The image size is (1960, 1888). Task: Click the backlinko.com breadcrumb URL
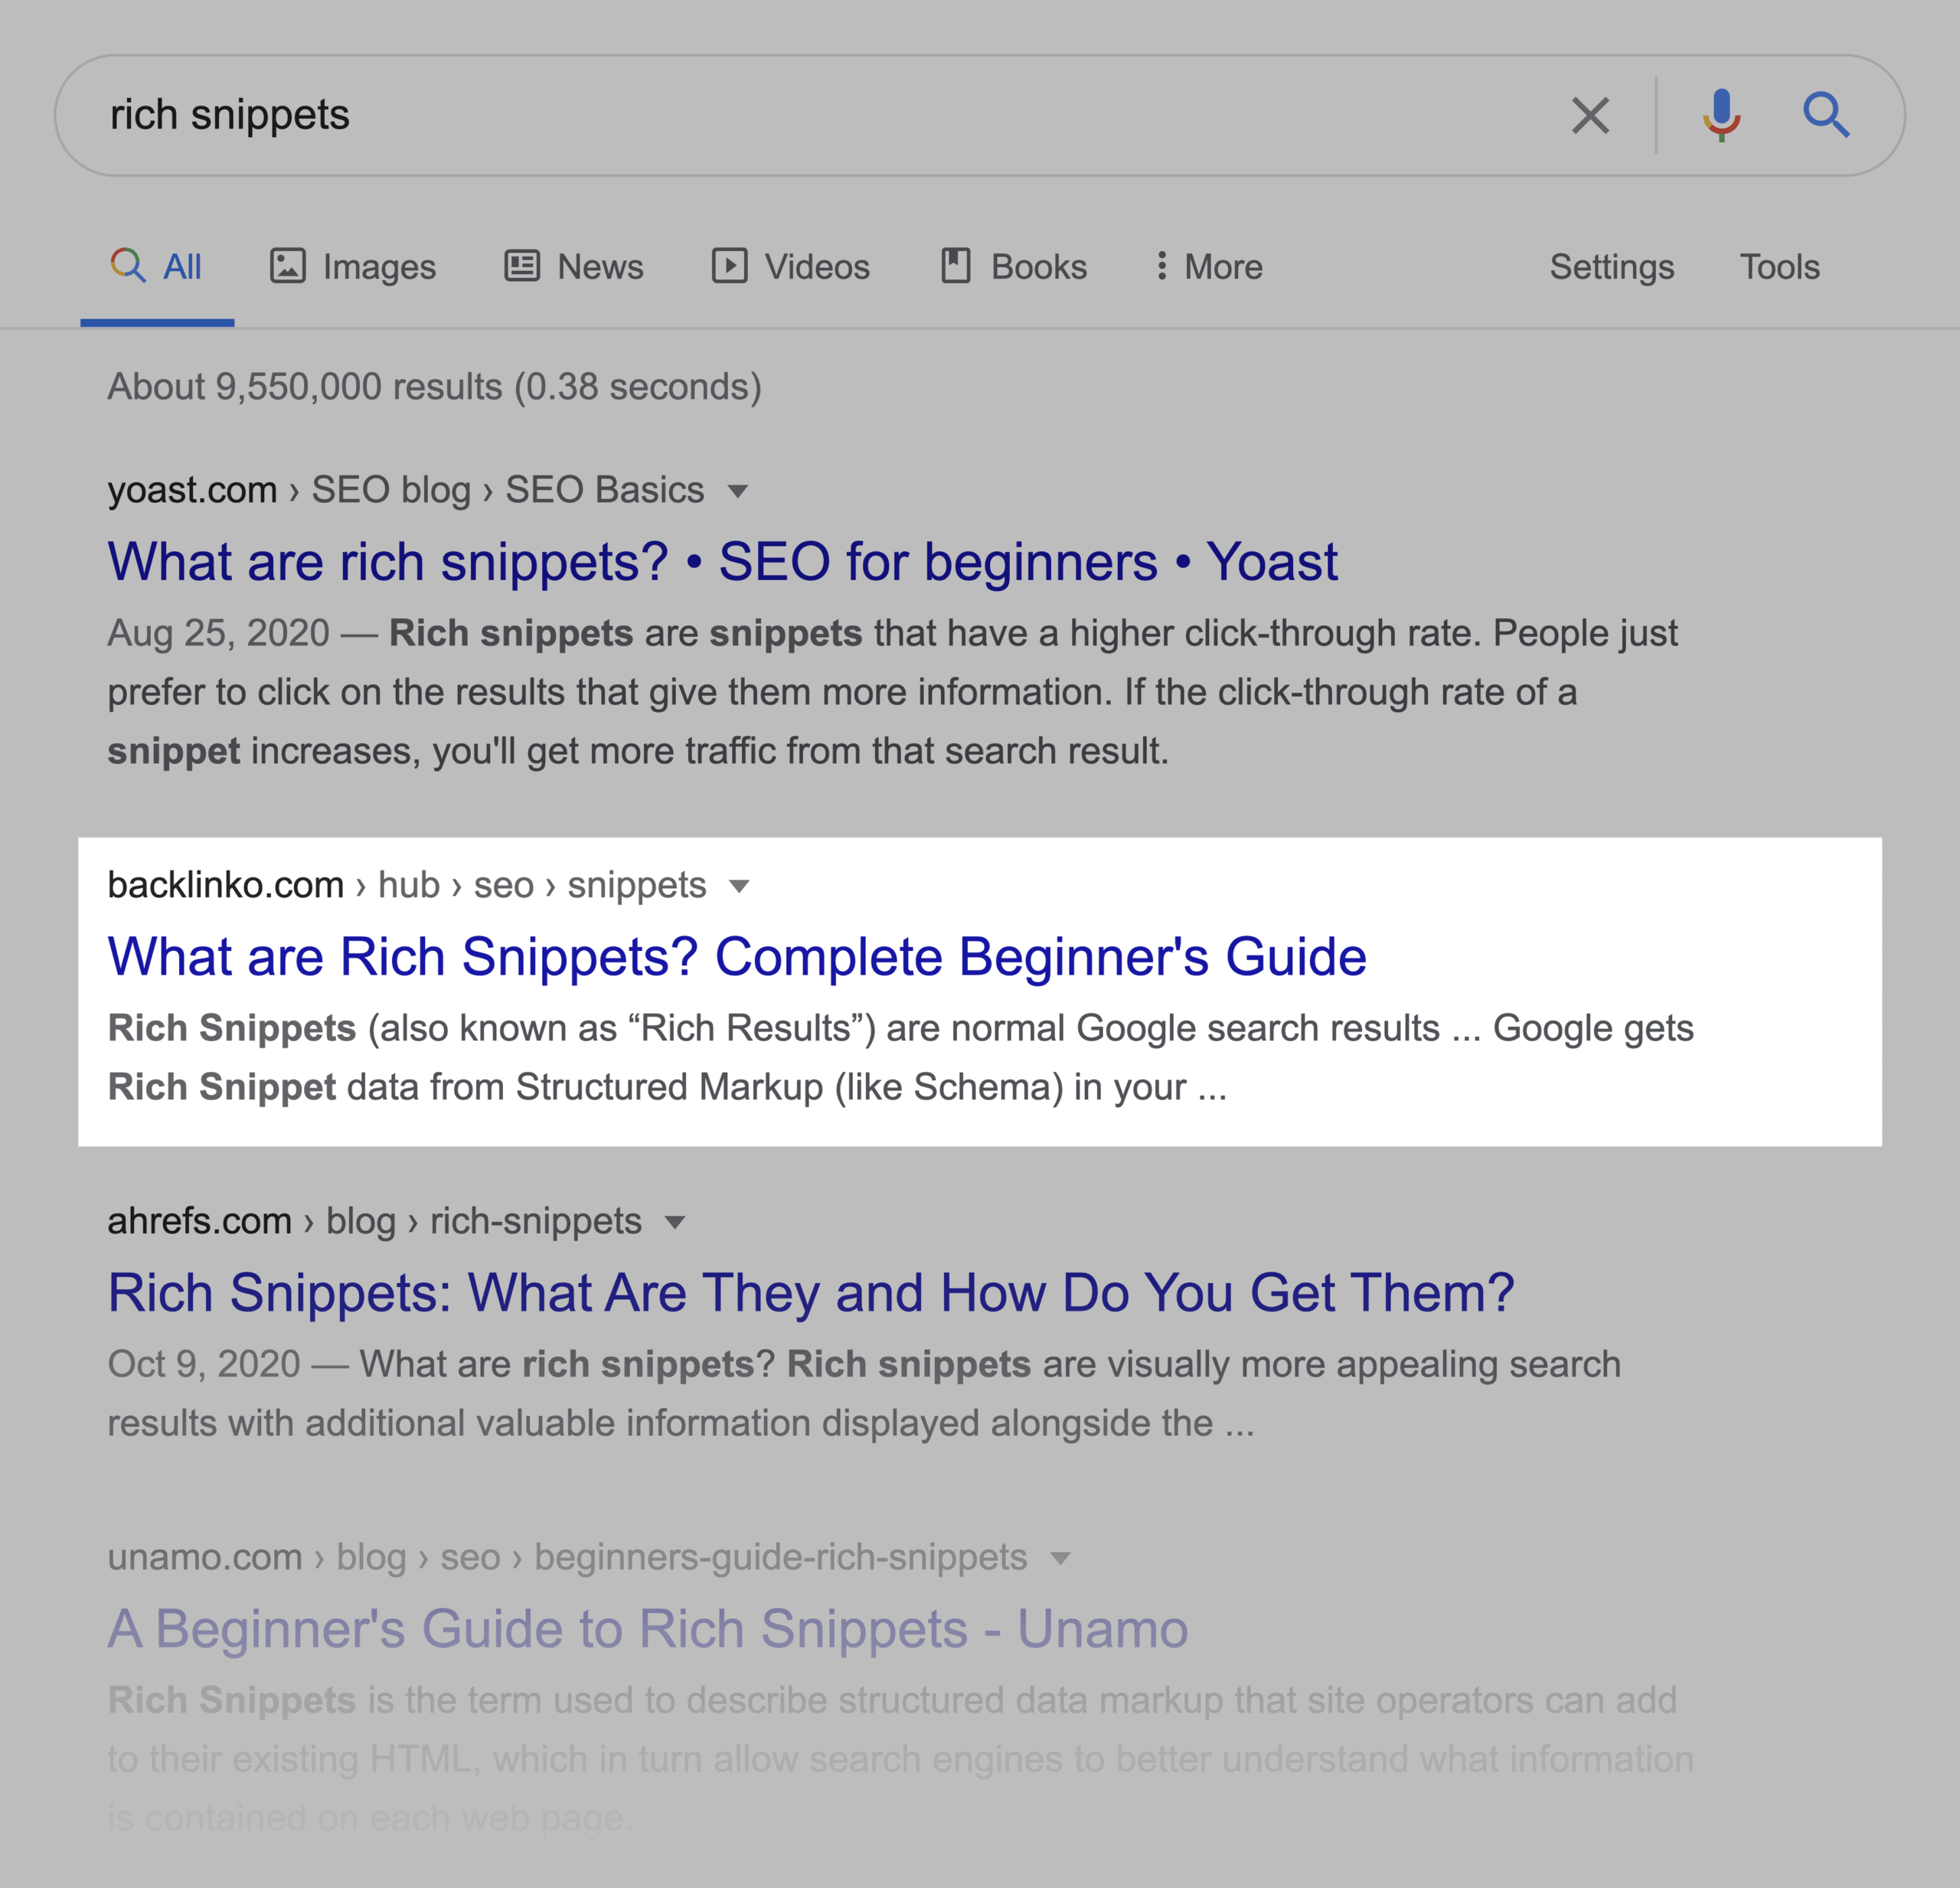click(x=407, y=885)
